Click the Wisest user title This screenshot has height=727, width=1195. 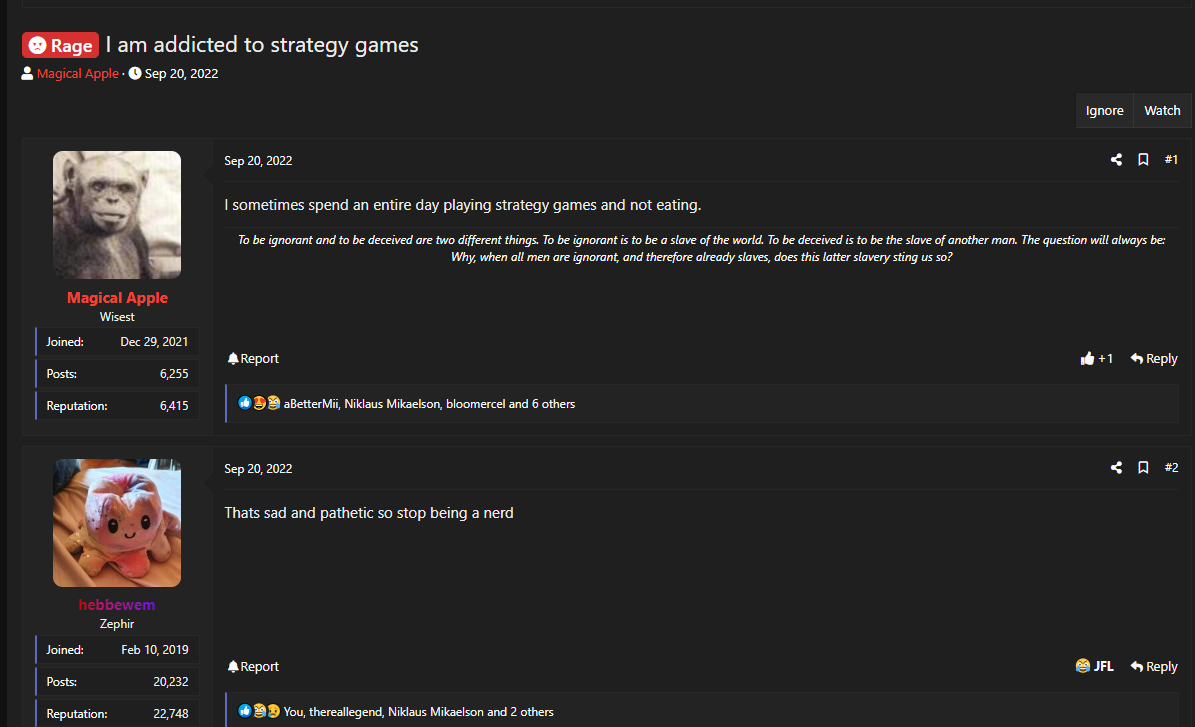pyautogui.click(x=117, y=317)
